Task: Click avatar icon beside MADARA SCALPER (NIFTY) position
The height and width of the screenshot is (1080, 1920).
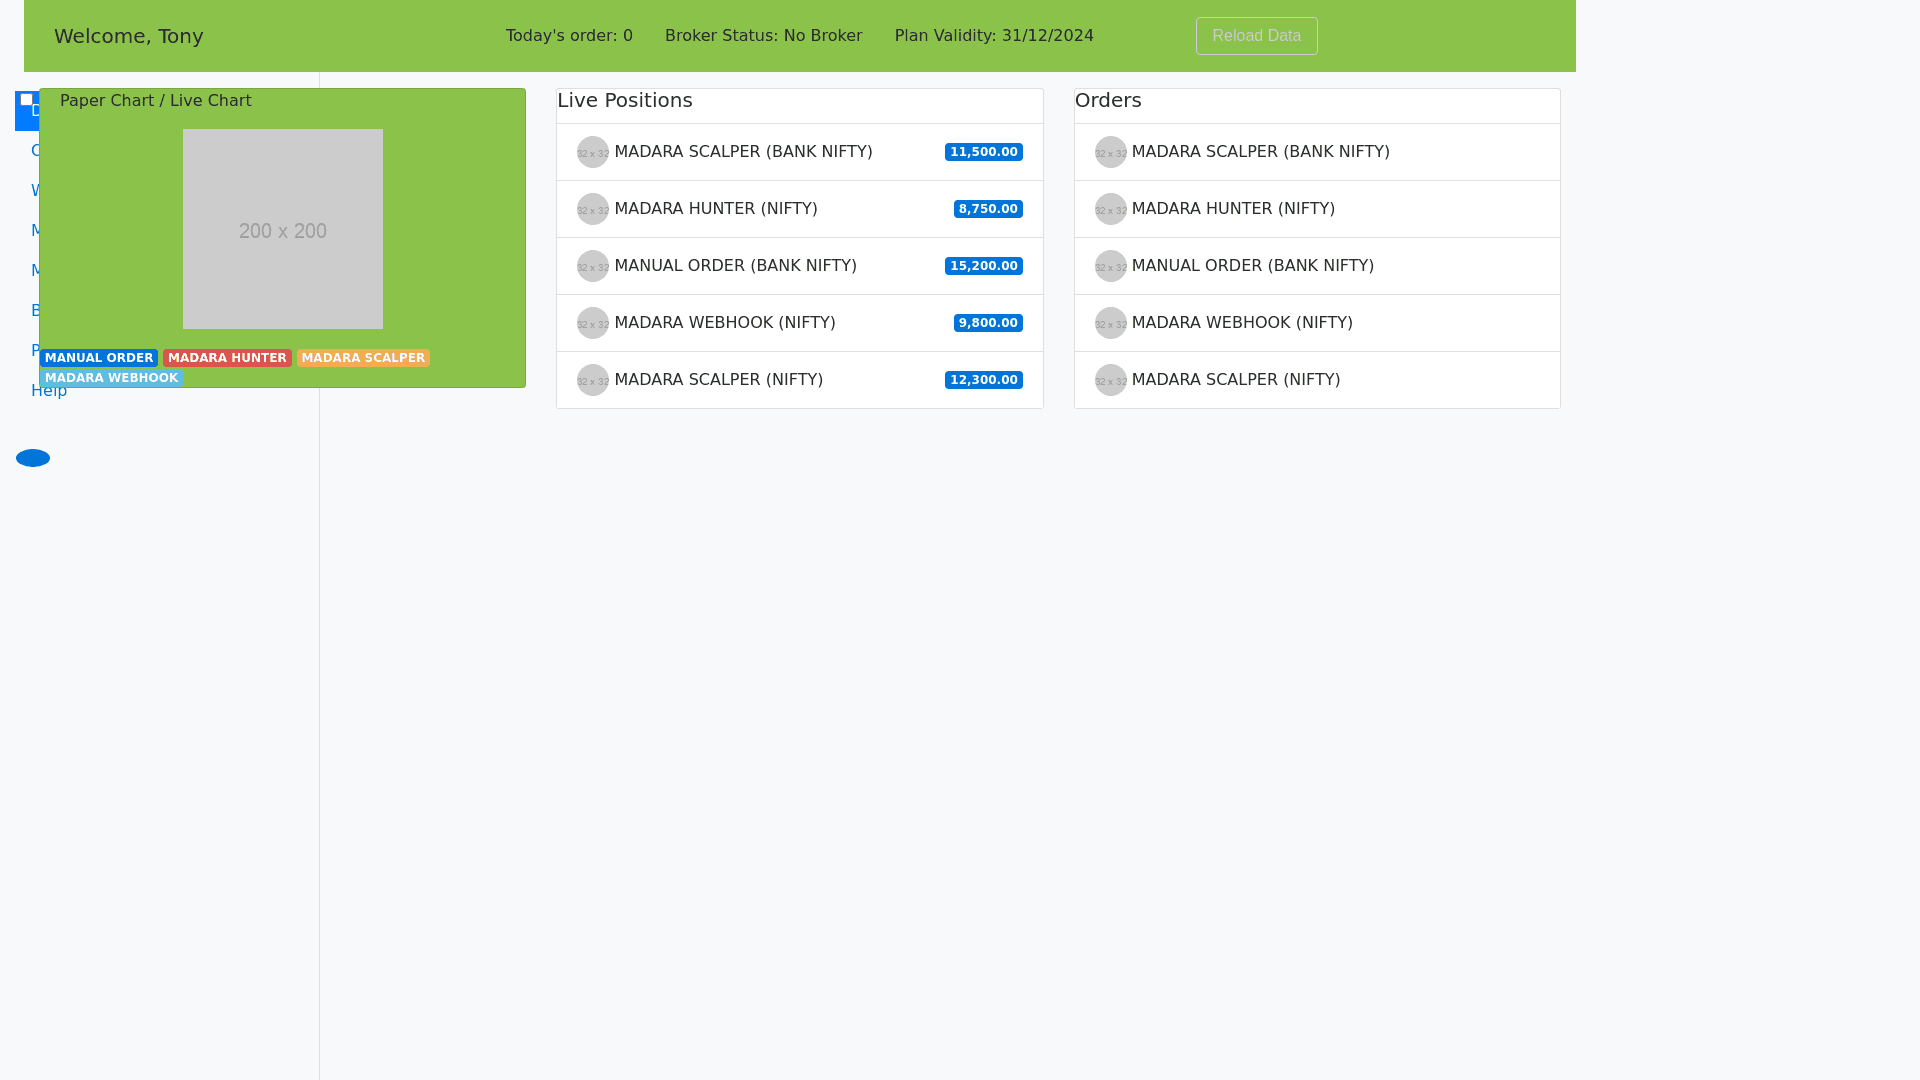Action: coord(593,380)
